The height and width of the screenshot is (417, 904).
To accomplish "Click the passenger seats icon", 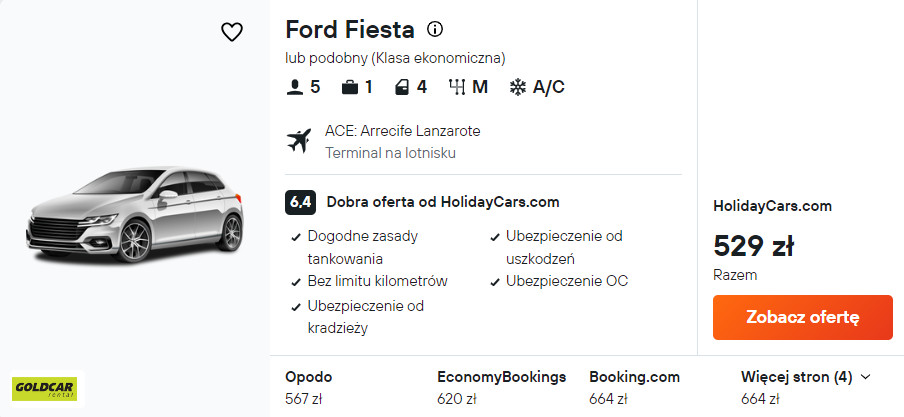I will tap(294, 87).
